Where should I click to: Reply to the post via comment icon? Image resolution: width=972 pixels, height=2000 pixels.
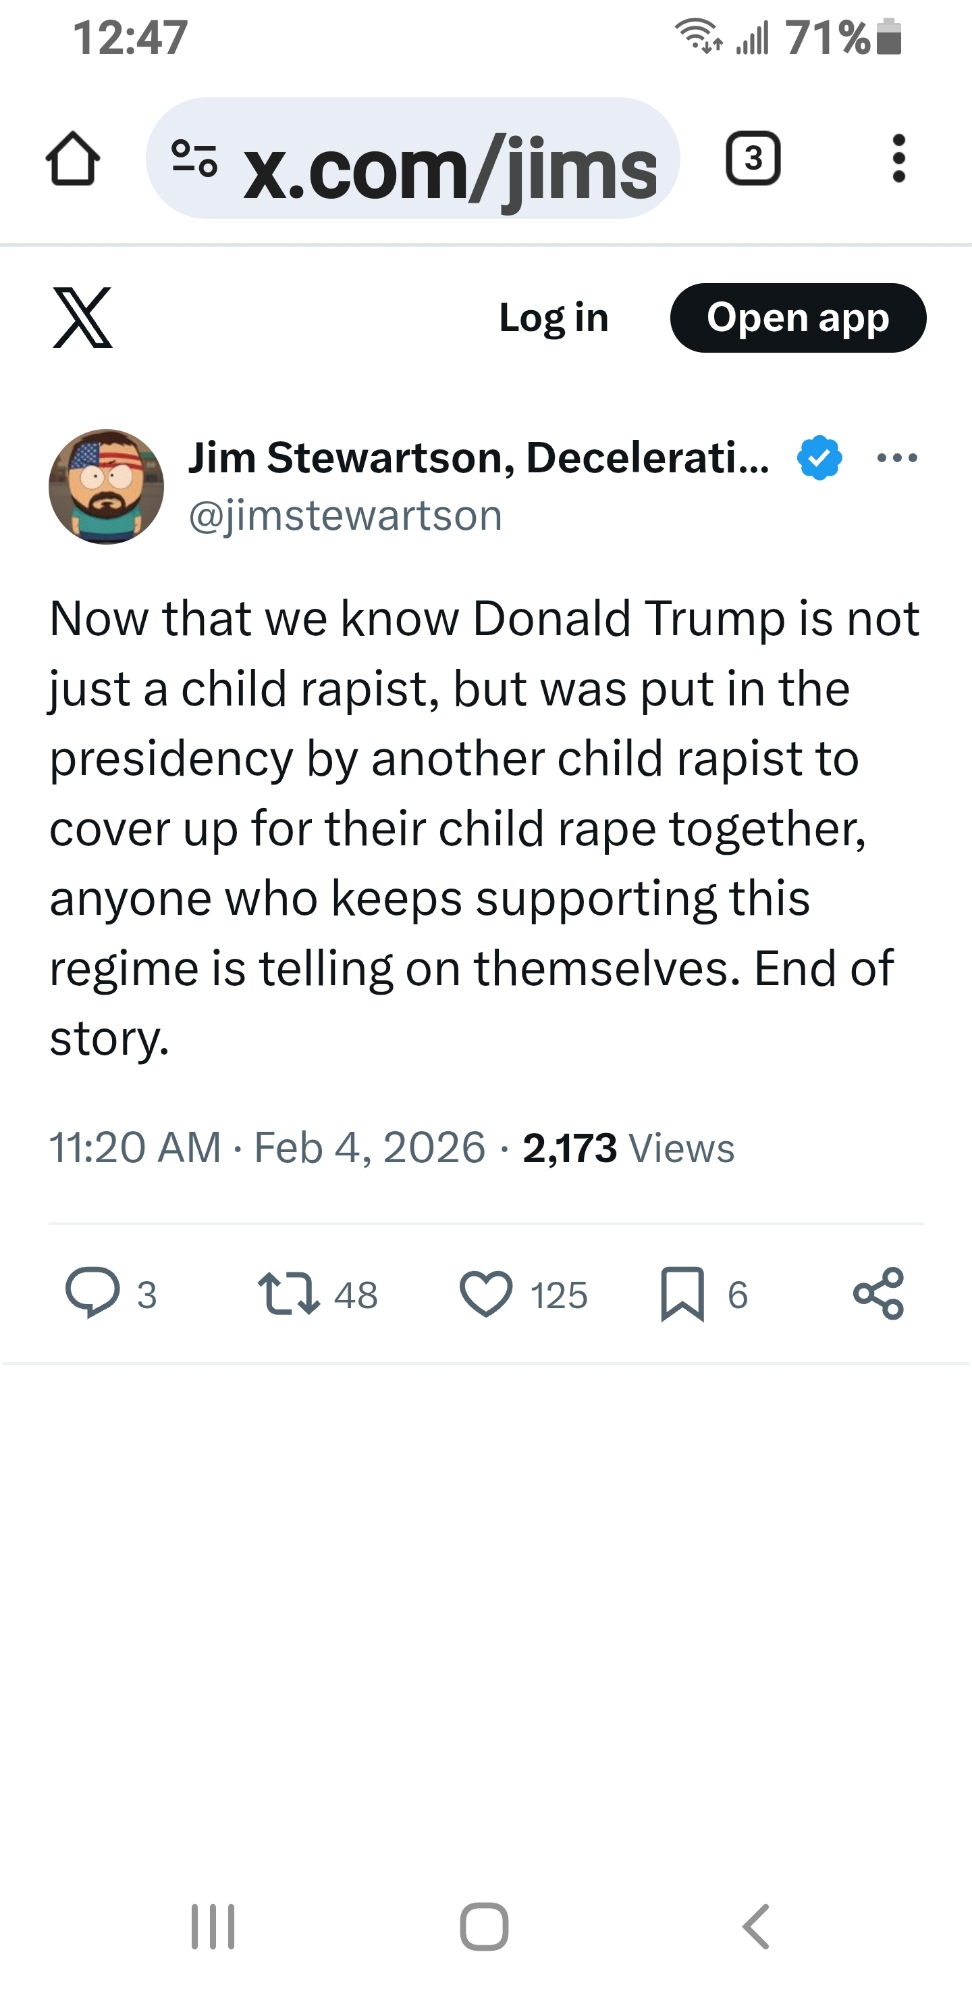pos(92,1292)
